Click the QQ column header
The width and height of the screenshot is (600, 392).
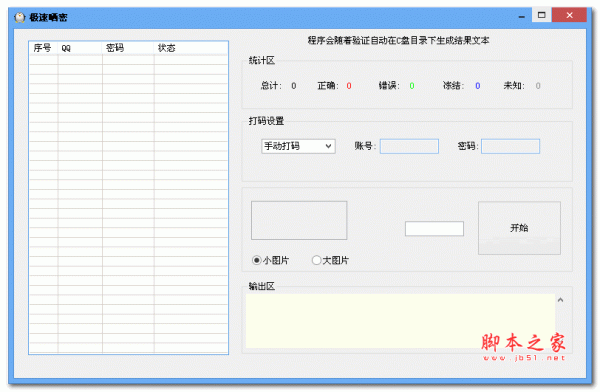80,48
